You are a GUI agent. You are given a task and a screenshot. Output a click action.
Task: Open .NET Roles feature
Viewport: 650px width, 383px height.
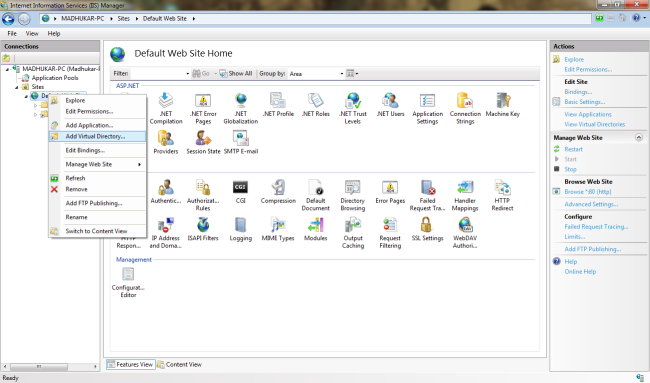(x=315, y=104)
